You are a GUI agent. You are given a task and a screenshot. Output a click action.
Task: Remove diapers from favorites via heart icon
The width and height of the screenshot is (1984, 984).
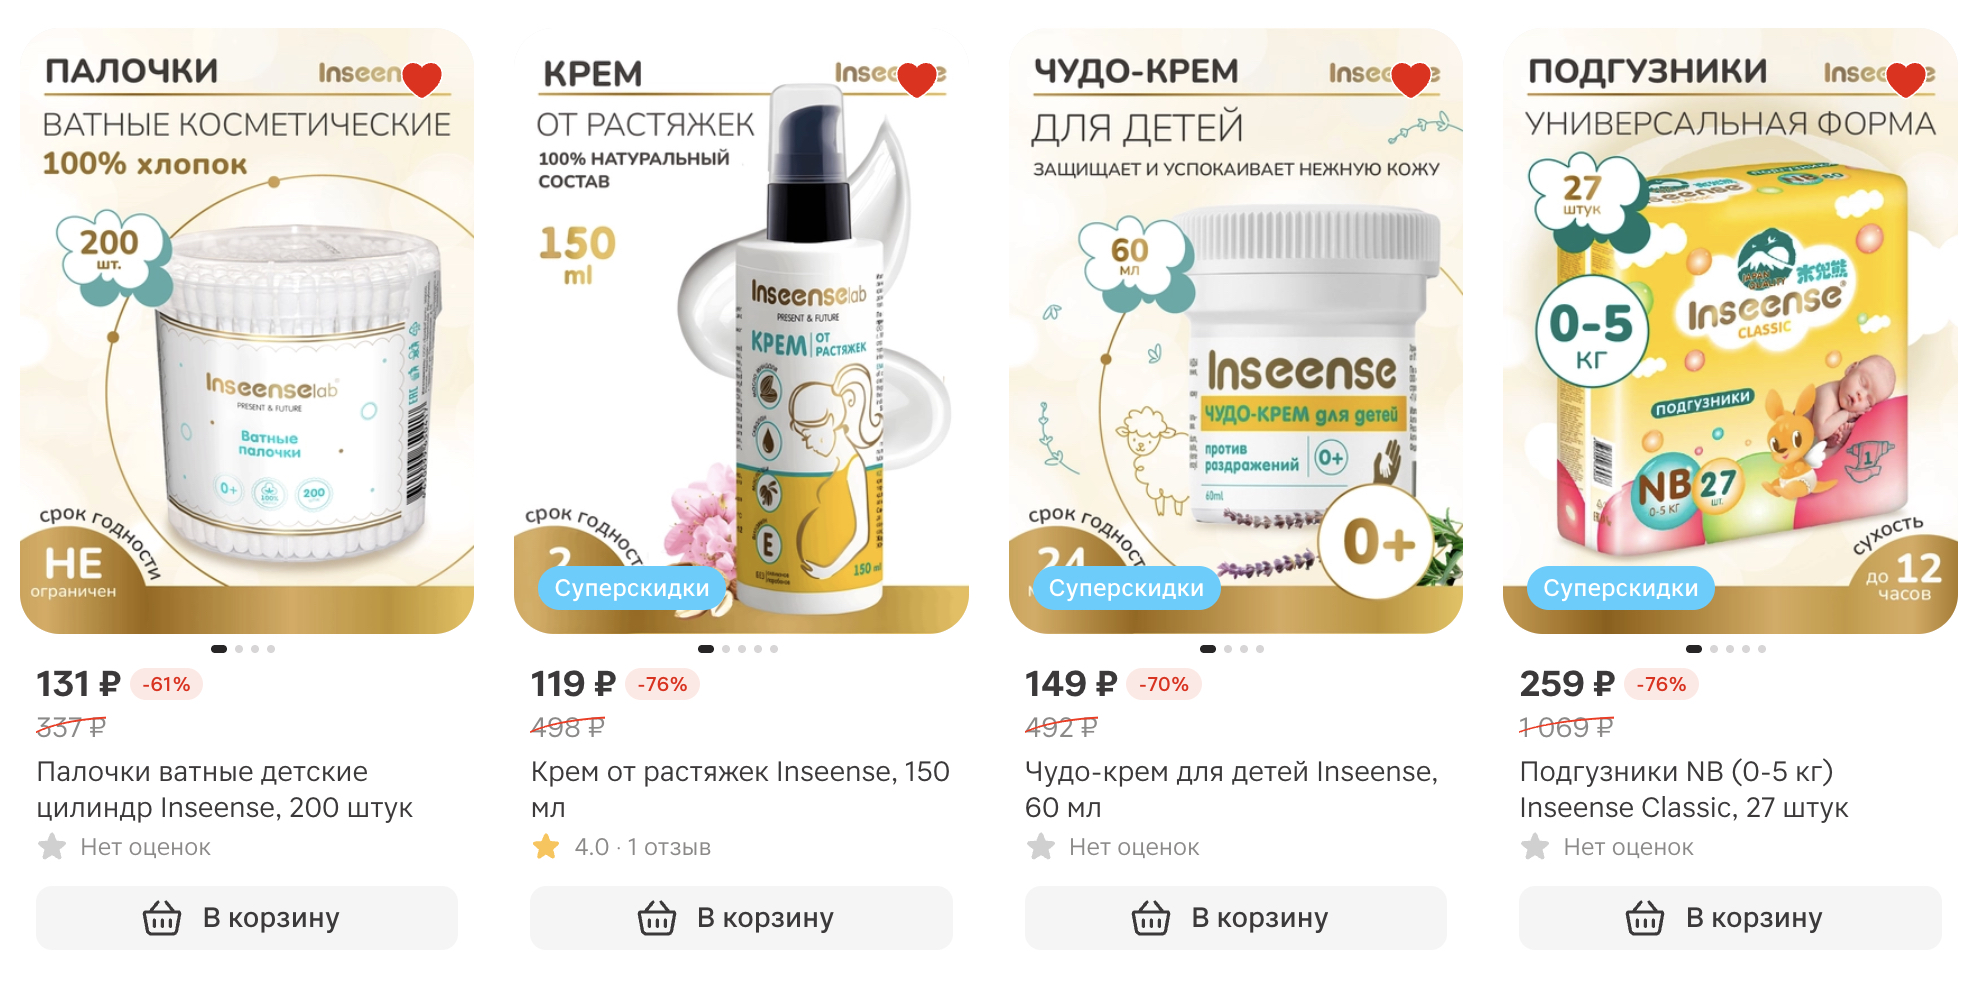[1906, 79]
